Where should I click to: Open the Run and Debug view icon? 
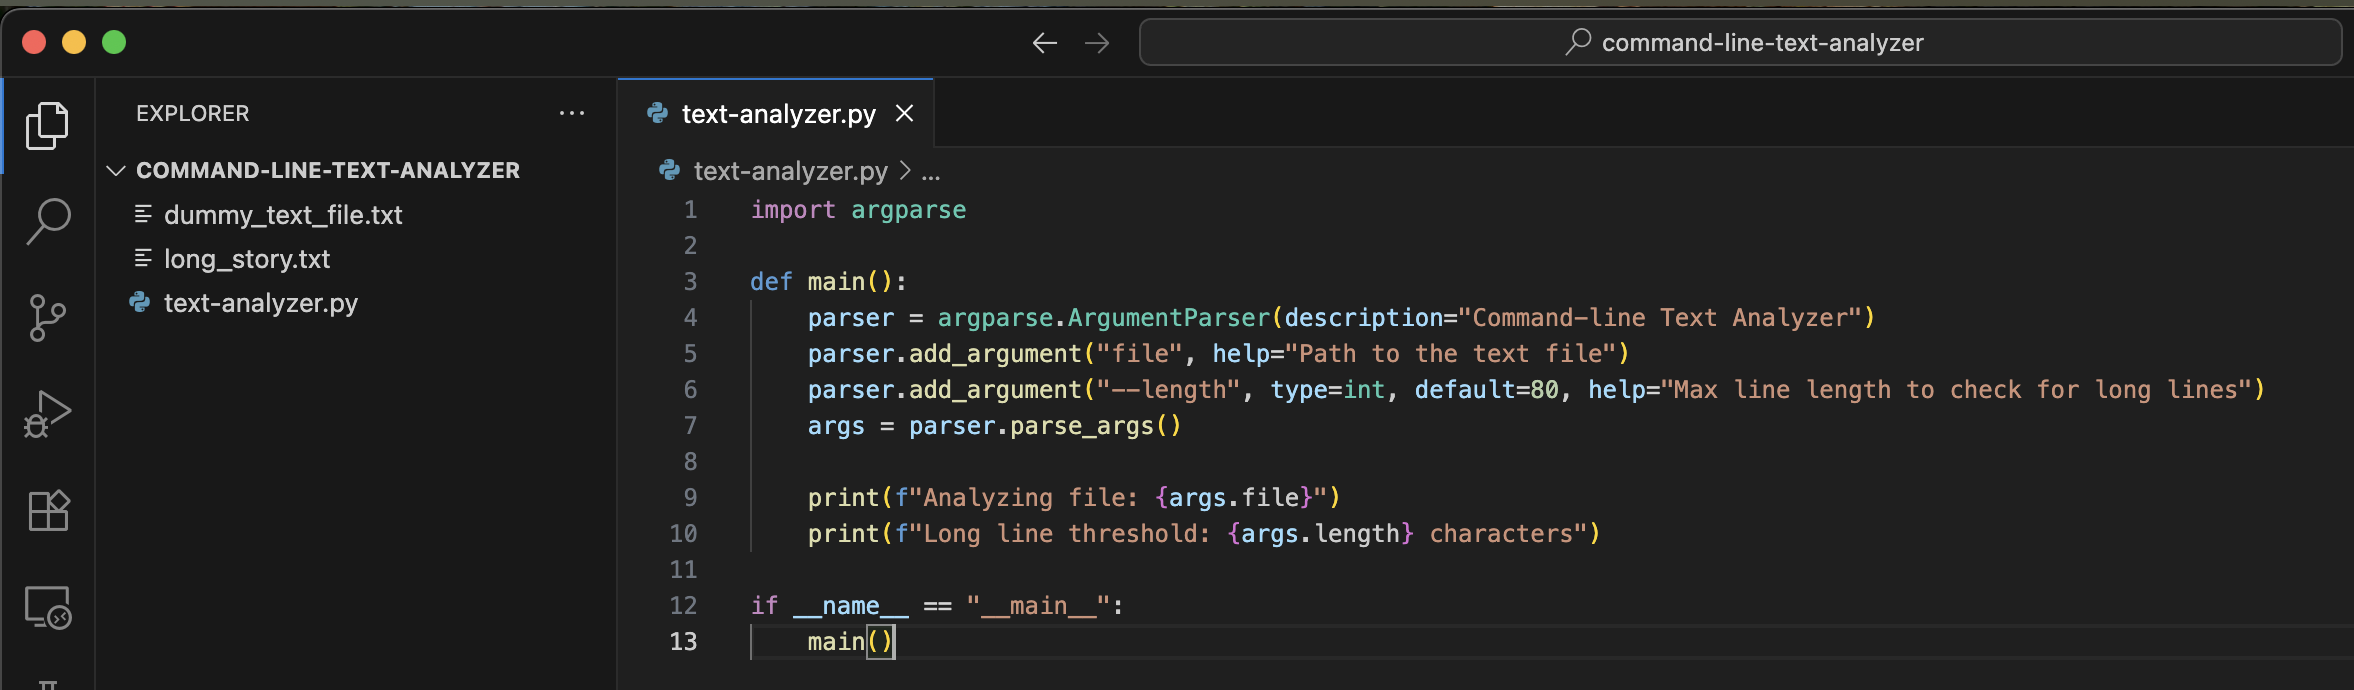pos(47,414)
